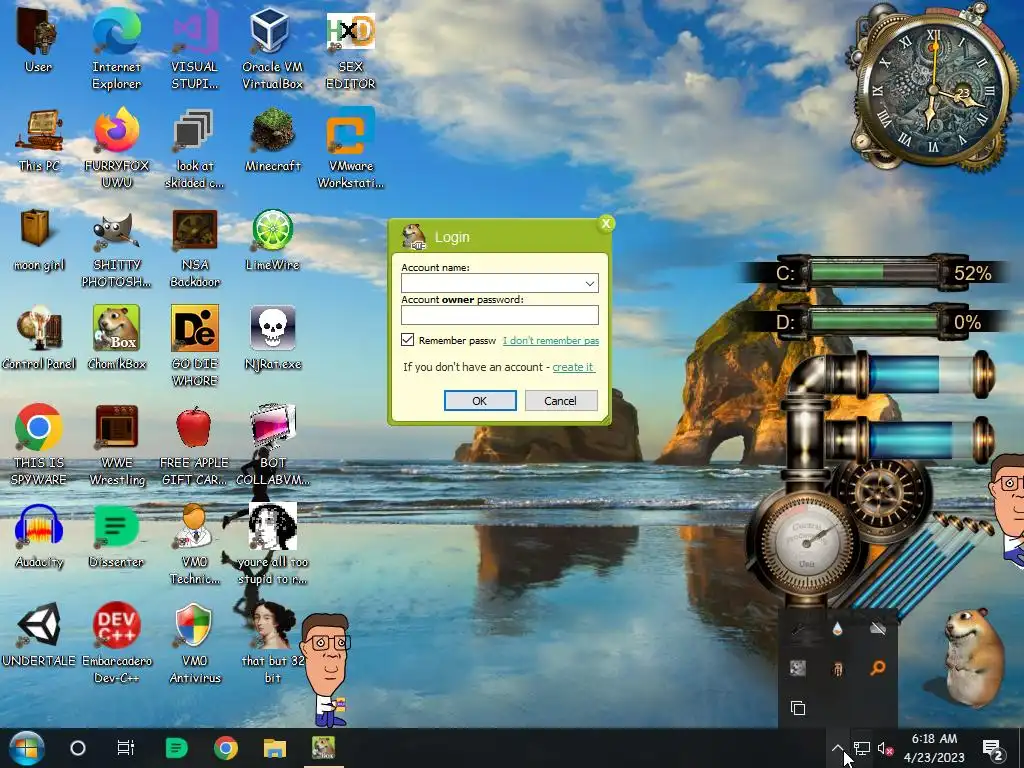Click the muted speaker volume icon
The image size is (1024, 768).
tap(886, 748)
